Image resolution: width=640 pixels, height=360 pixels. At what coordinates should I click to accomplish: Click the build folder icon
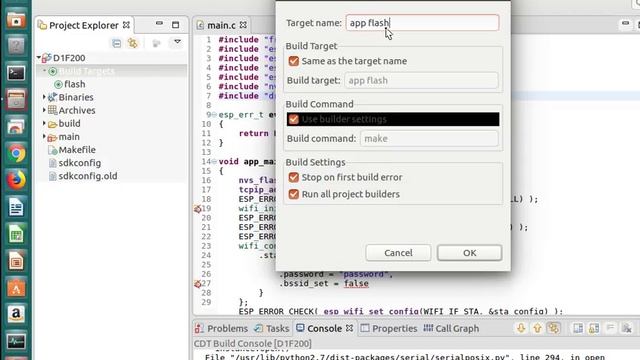pos(52,124)
